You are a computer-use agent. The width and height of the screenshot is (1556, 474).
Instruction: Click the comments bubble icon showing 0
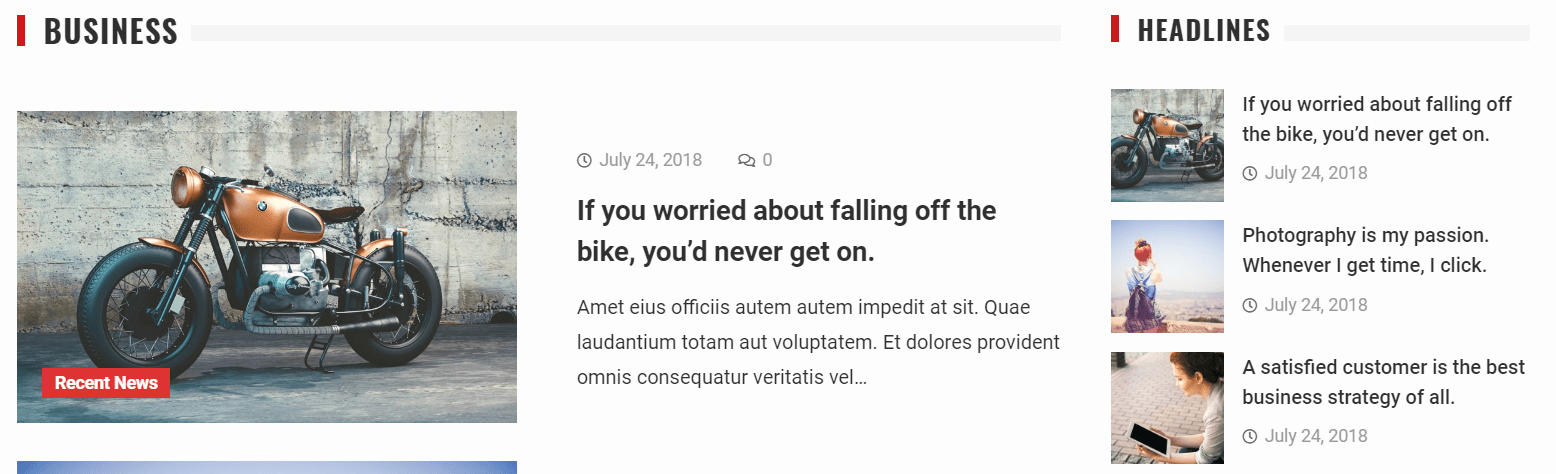pyautogui.click(x=746, y=160)
